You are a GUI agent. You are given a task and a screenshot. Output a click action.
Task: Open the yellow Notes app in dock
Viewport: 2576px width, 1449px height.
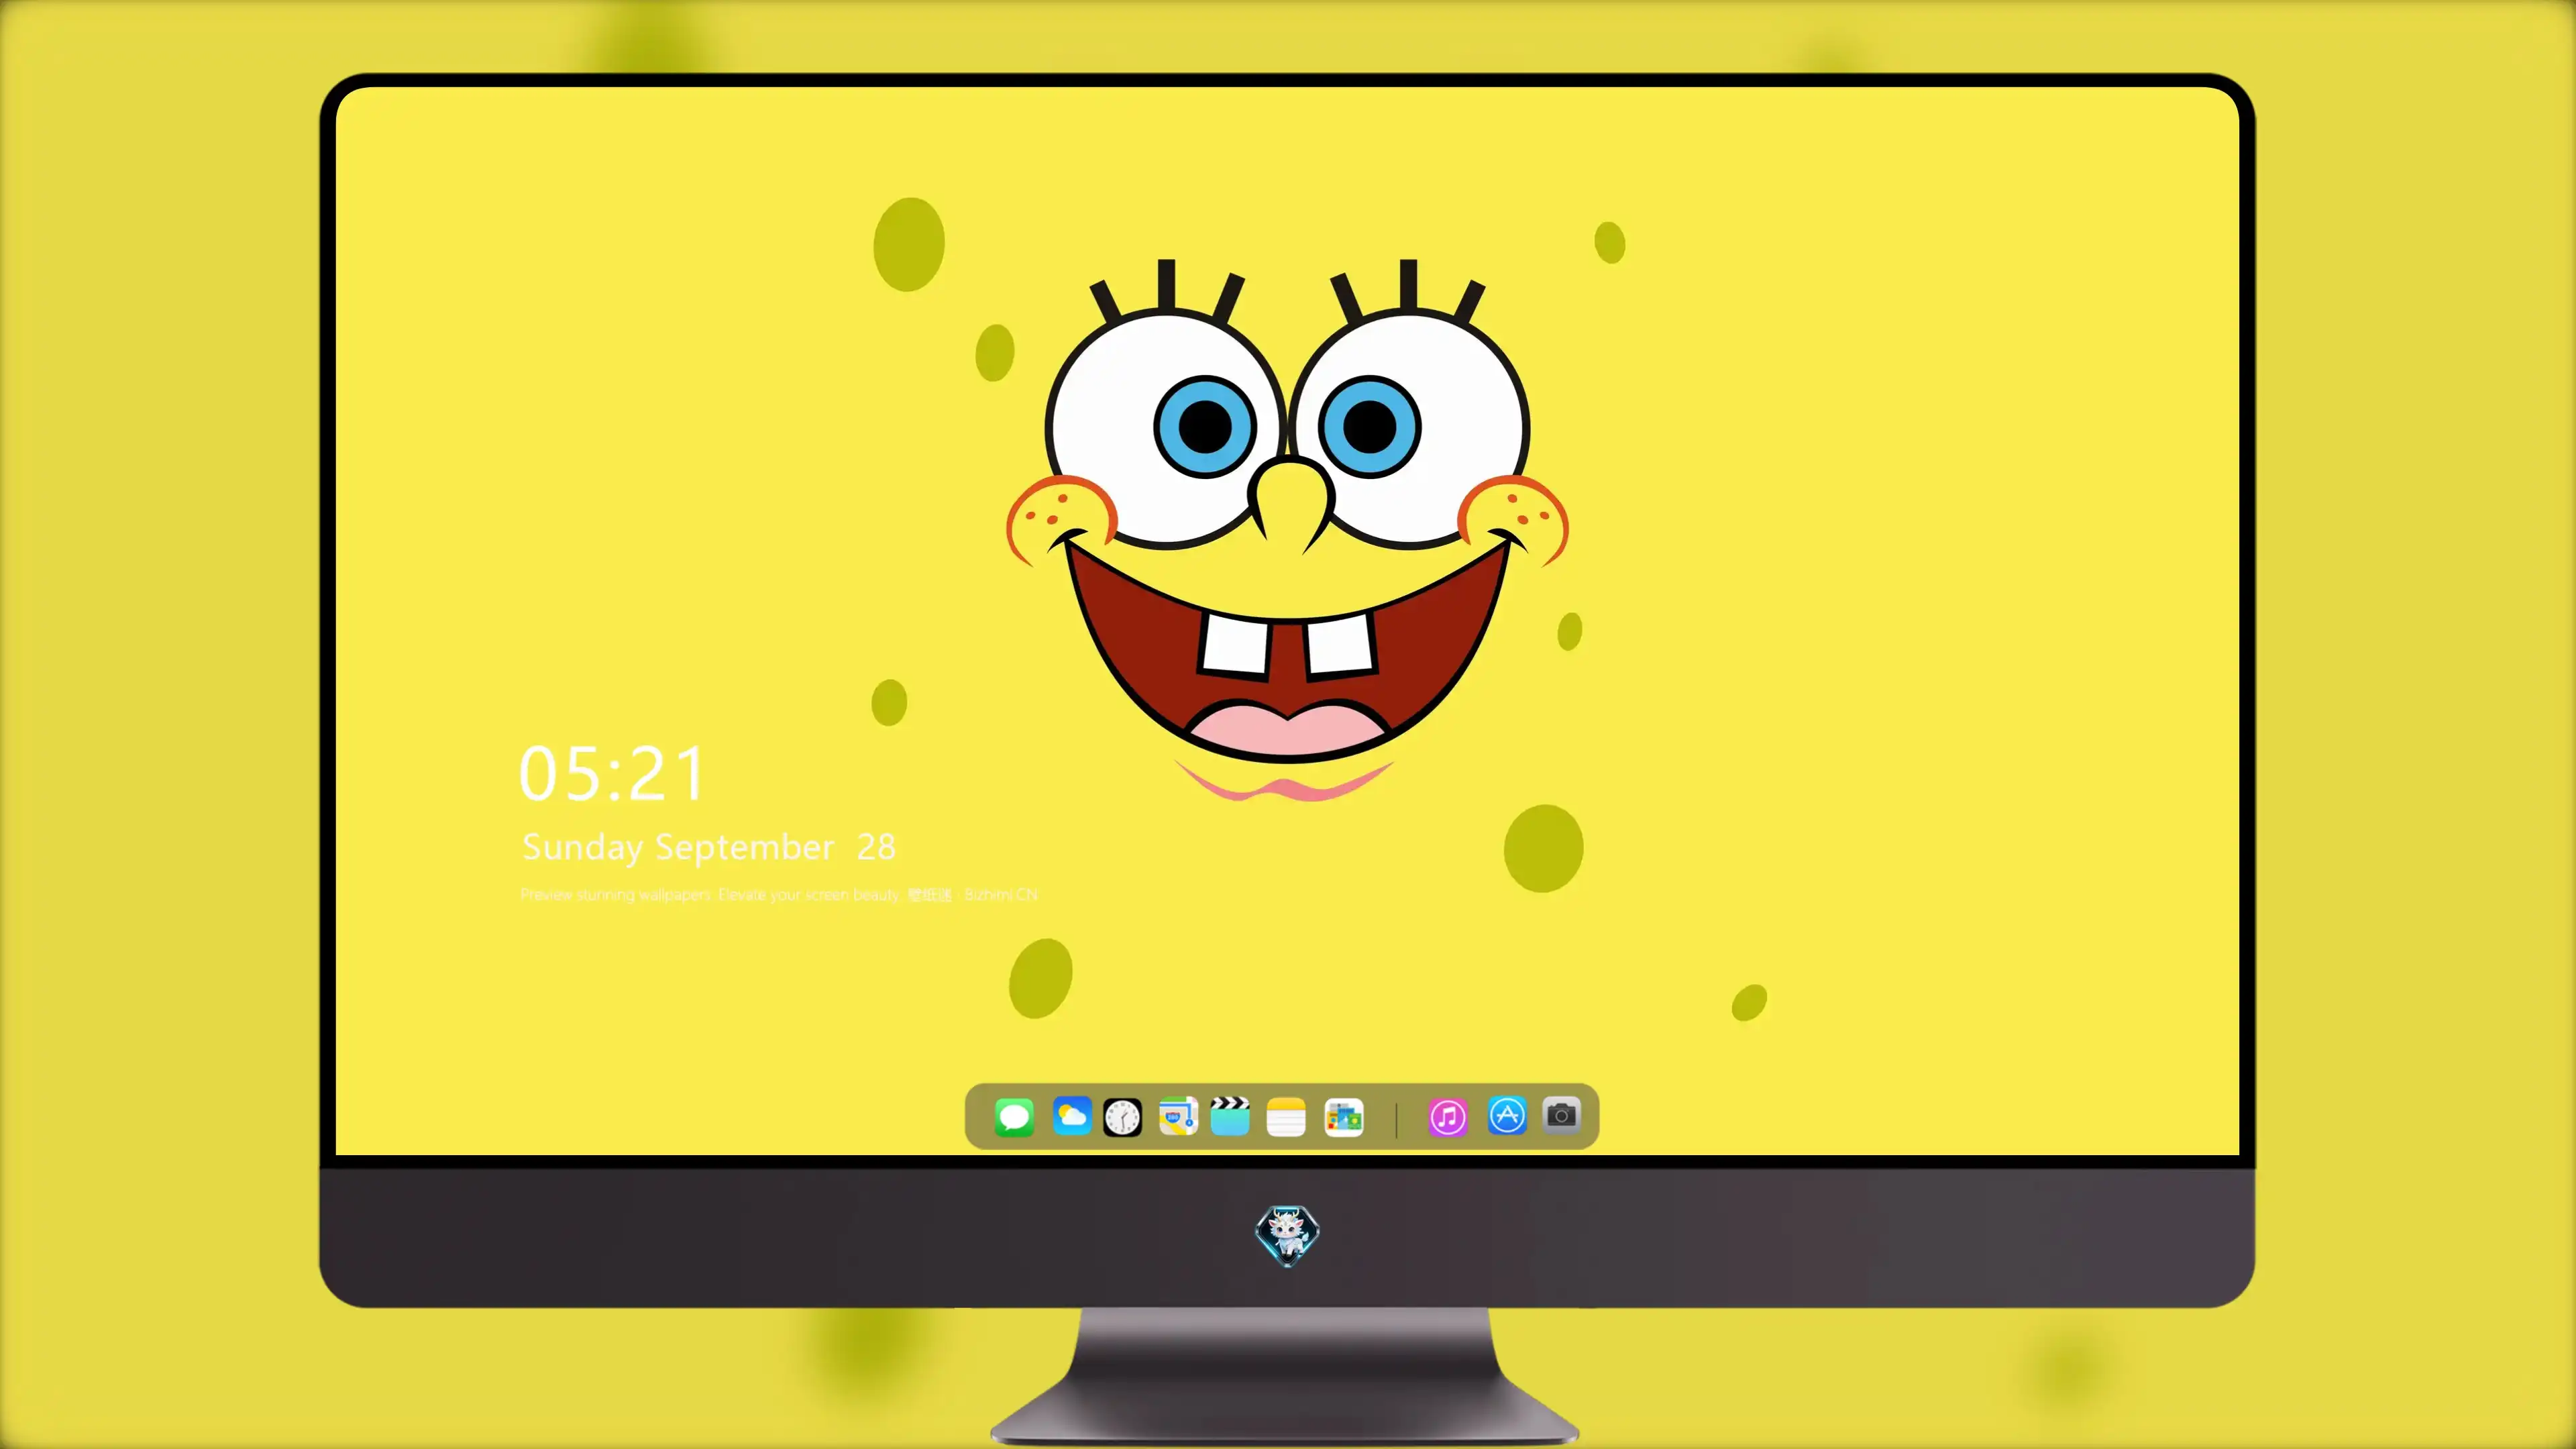tap(1286, 1117)
